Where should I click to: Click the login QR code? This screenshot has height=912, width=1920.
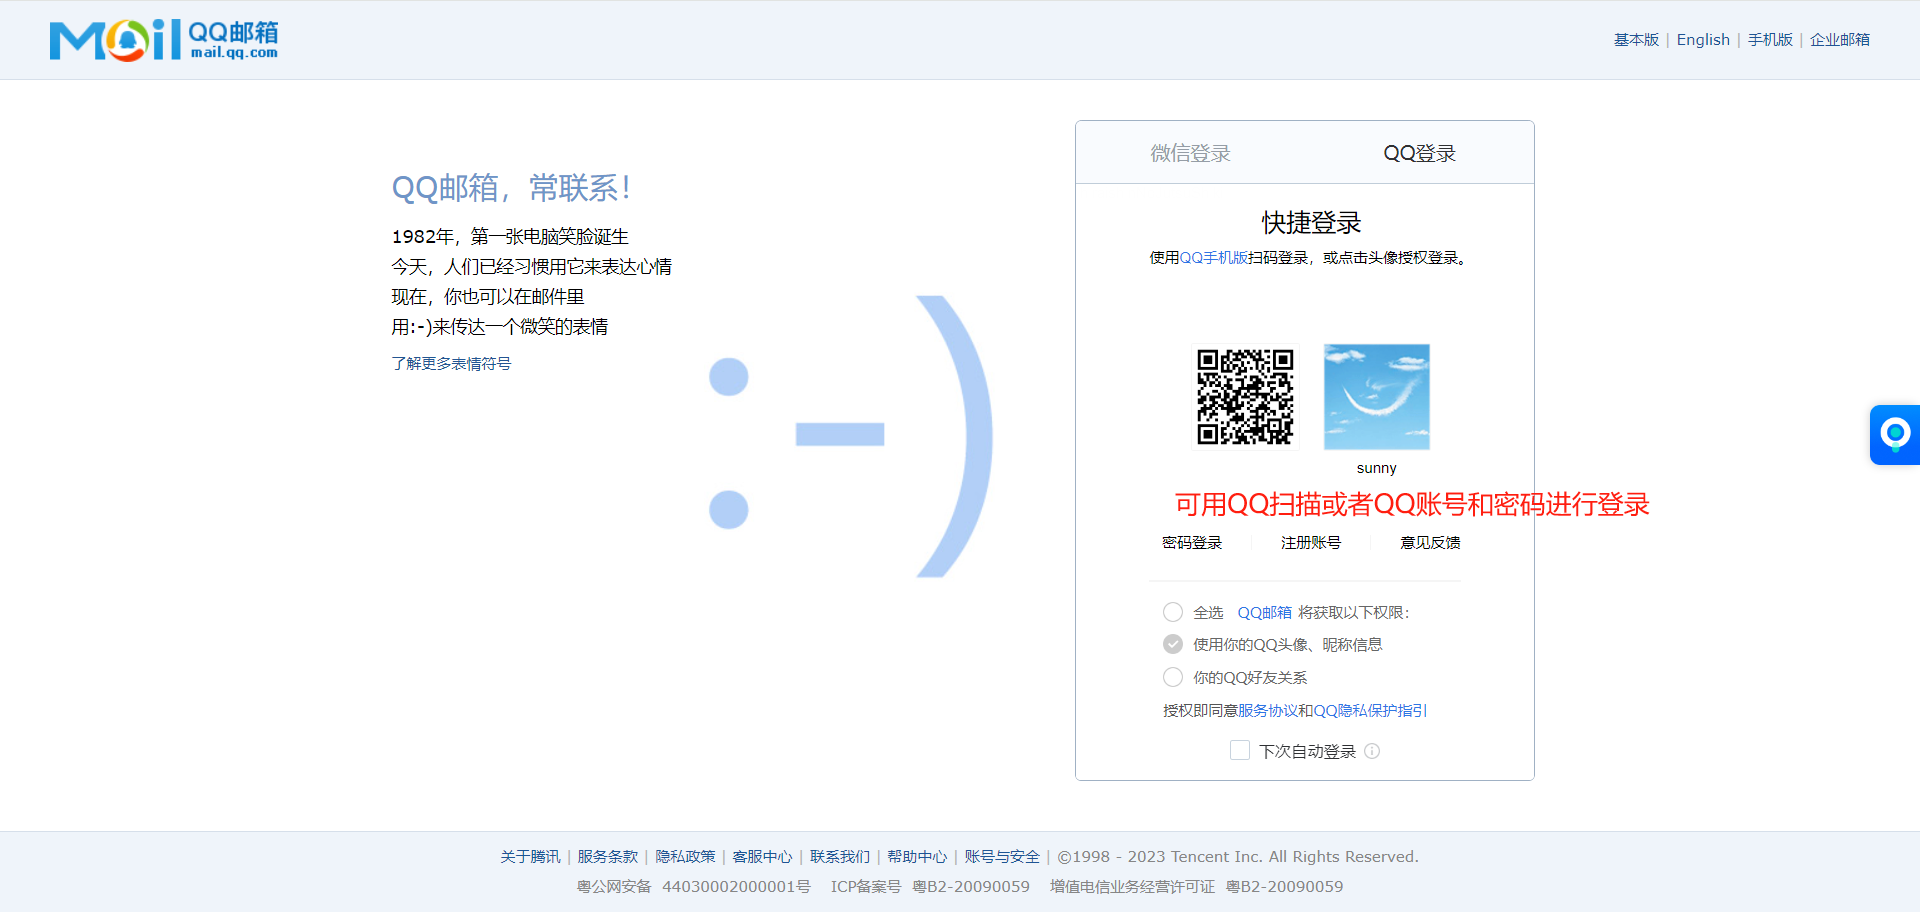1246,397
